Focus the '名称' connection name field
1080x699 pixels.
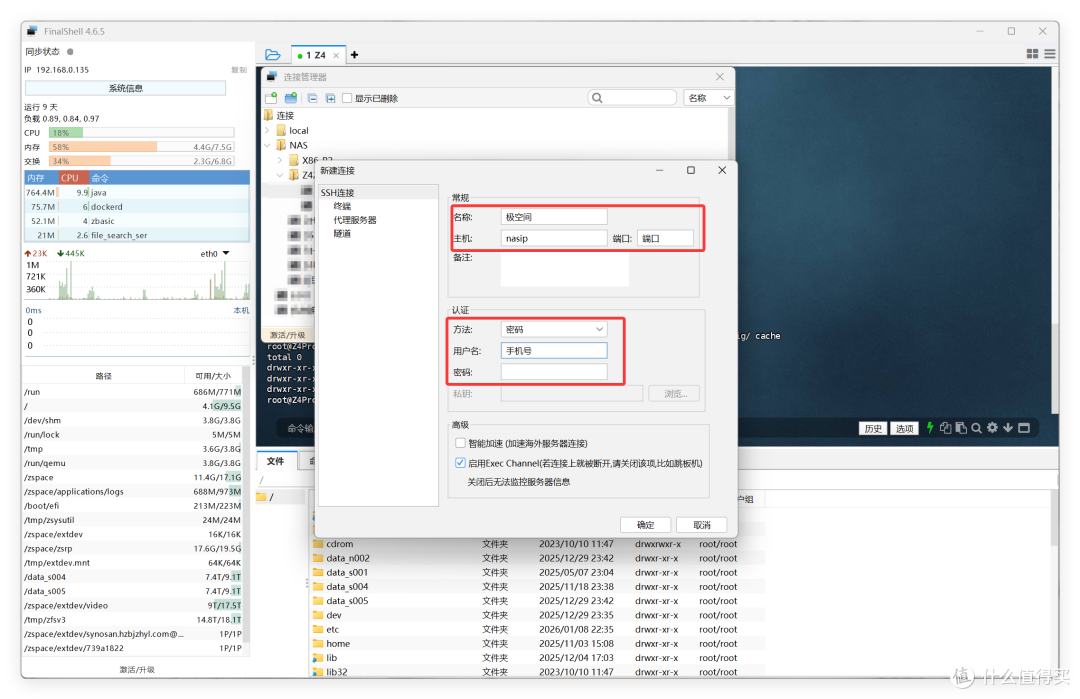click(x=554, y=217)
